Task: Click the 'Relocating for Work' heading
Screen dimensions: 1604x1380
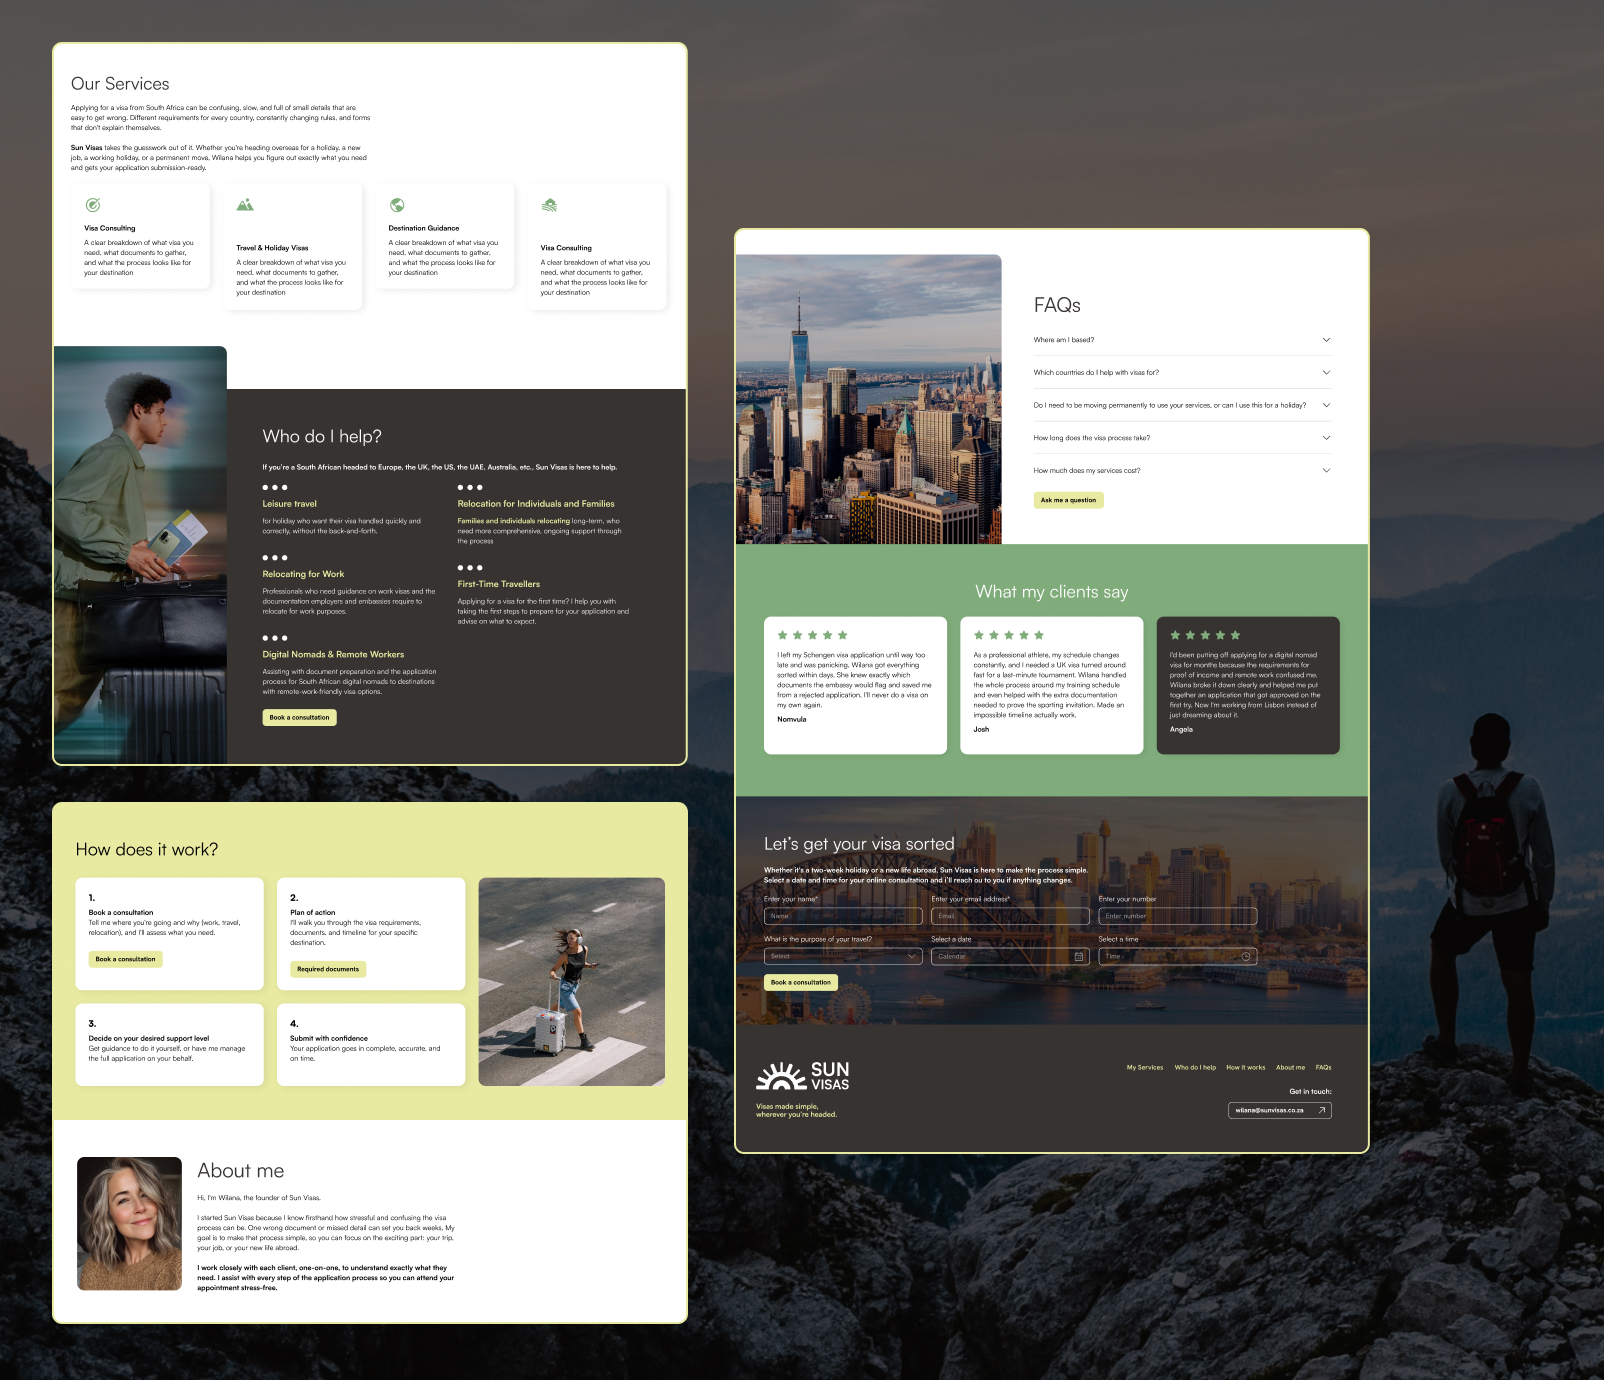Action: (303, 575)
